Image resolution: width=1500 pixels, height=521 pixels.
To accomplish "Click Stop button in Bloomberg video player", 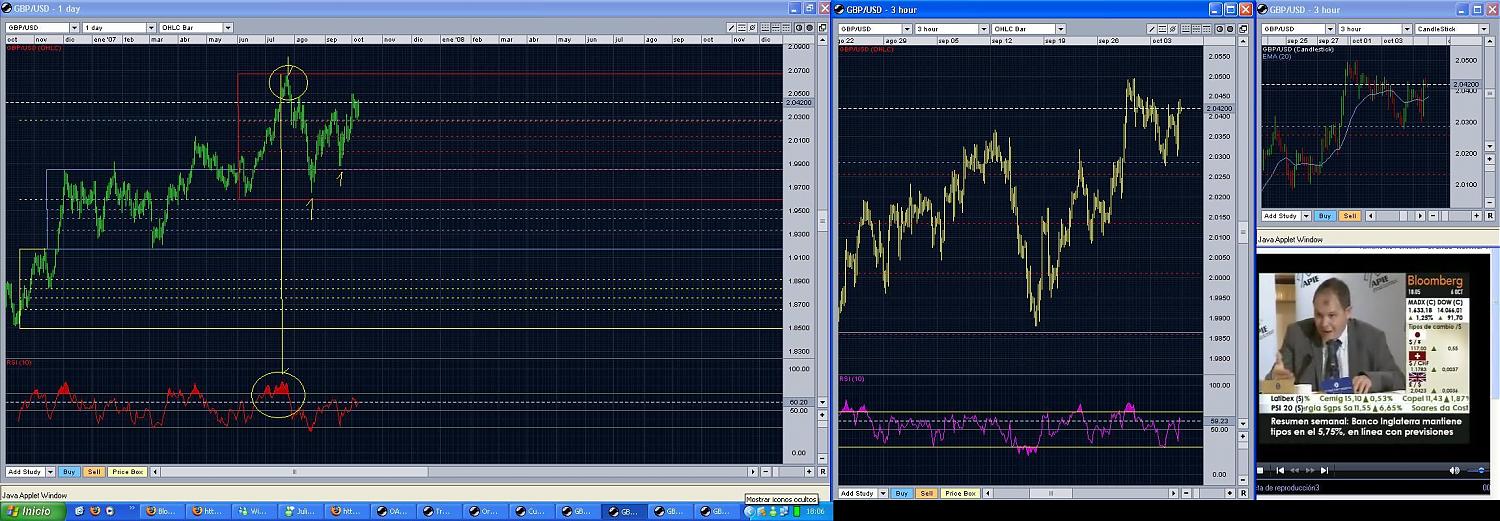I will [x=1260, y=470].
